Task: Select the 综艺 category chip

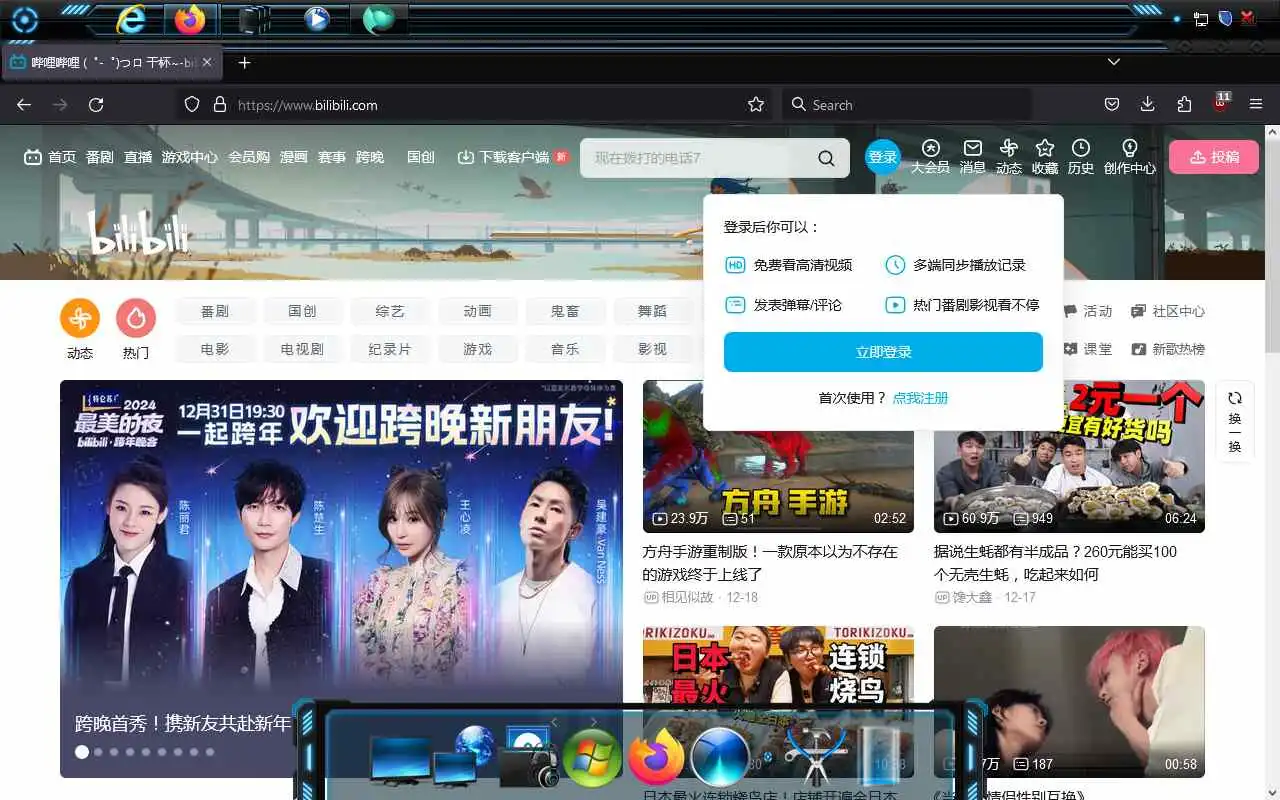Action: pos(390,311)
